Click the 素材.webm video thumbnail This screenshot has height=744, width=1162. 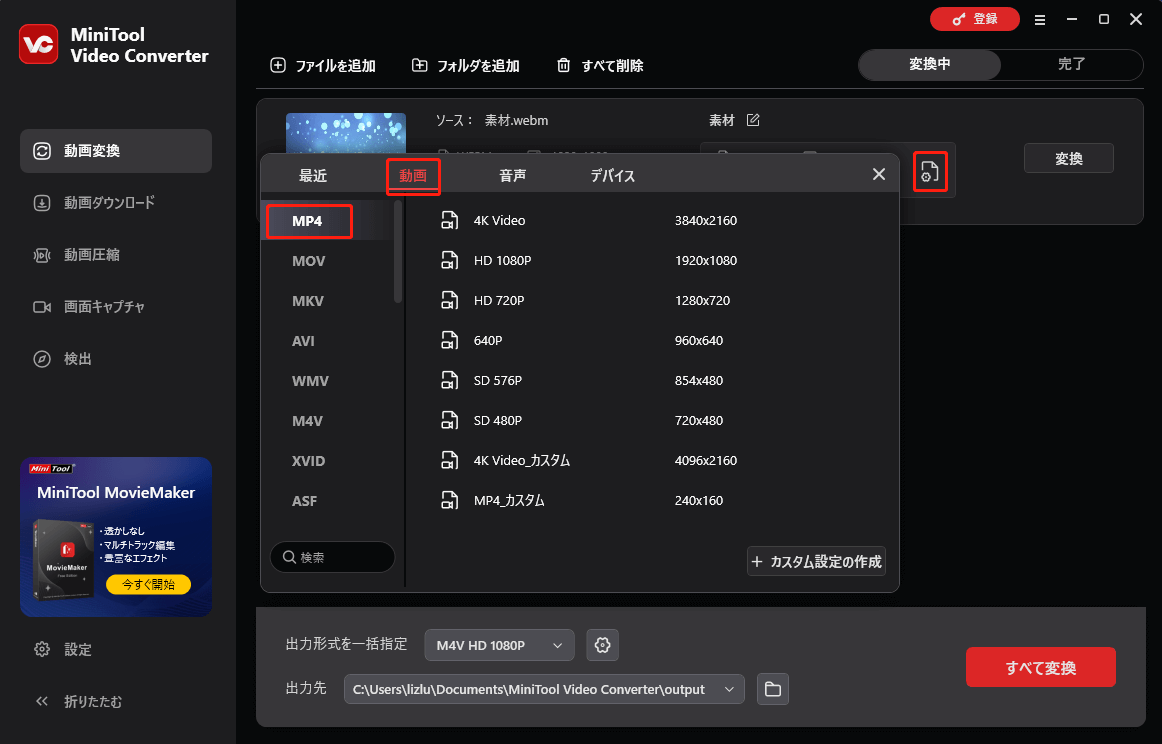point(346,133)
